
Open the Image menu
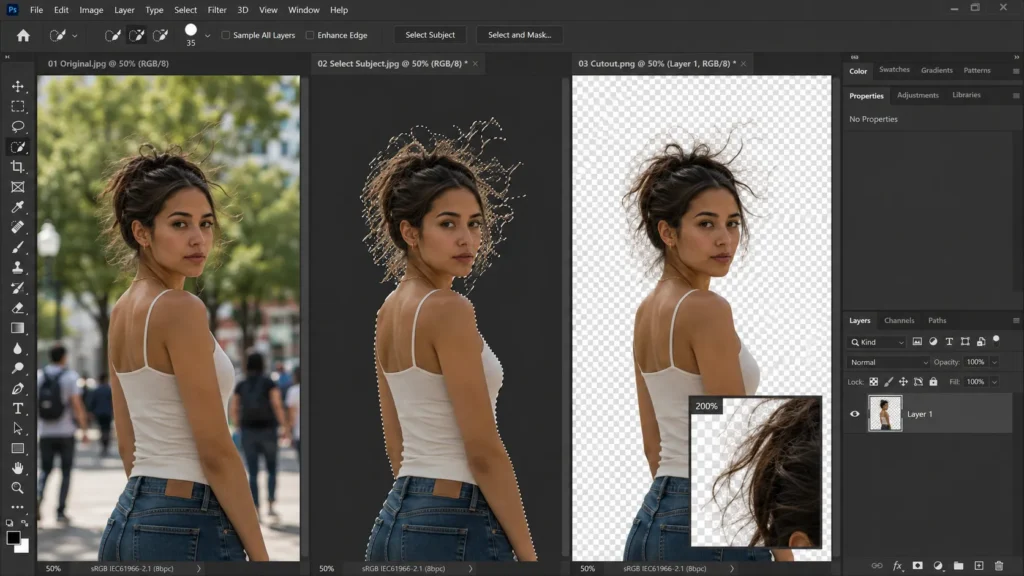91,10
